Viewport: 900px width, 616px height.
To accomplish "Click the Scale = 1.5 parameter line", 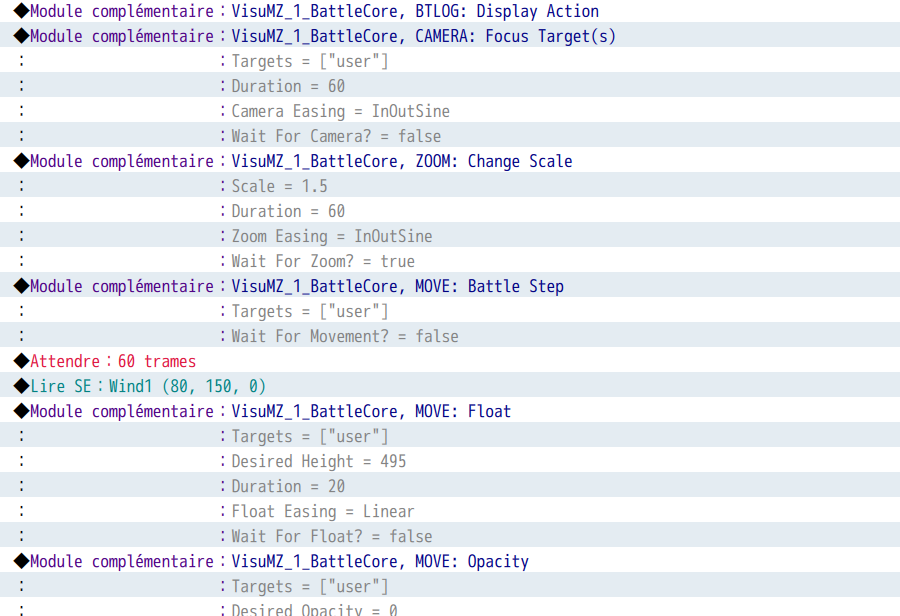I will coord(279,186).
